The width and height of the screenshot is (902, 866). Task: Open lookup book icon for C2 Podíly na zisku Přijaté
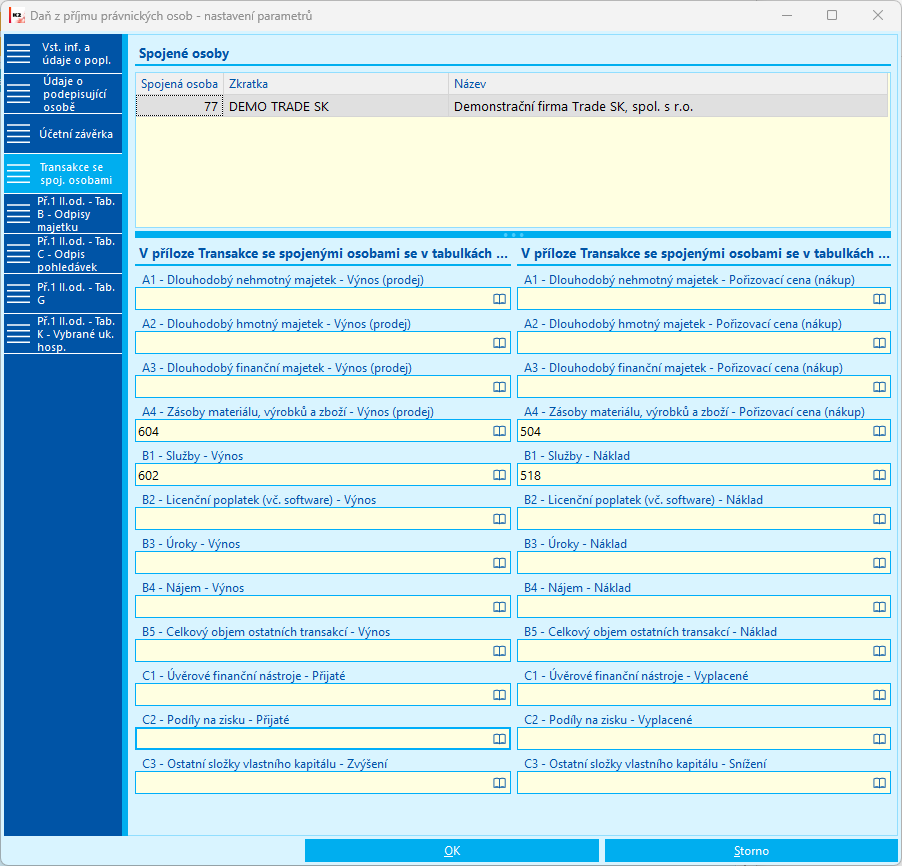[499, 739]
